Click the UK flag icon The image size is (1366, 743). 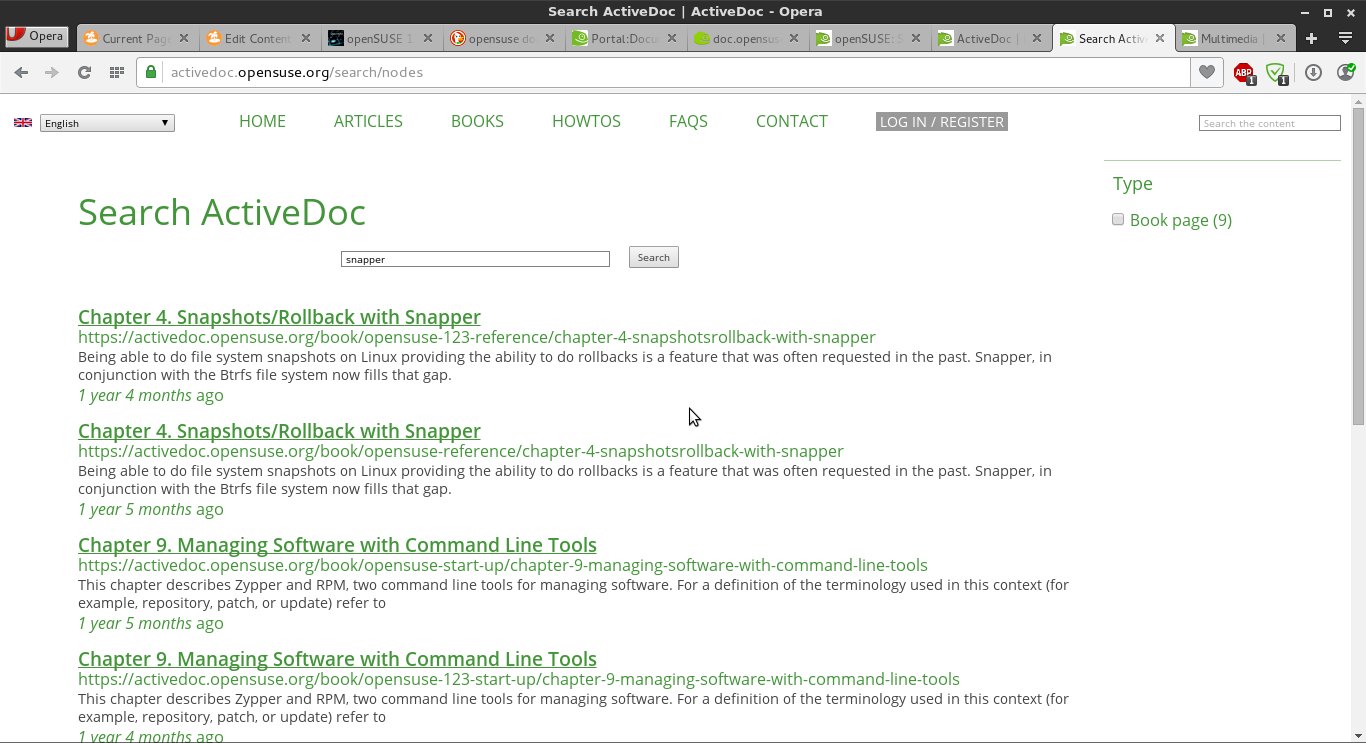(x=23, y=122)
